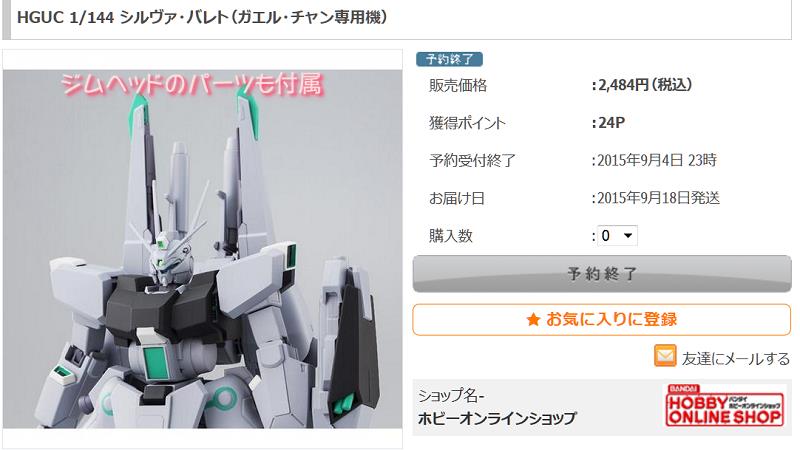Click the 24P points value
Image resolution: width=800 pixels, height=450 pixels.
[611, 122]
